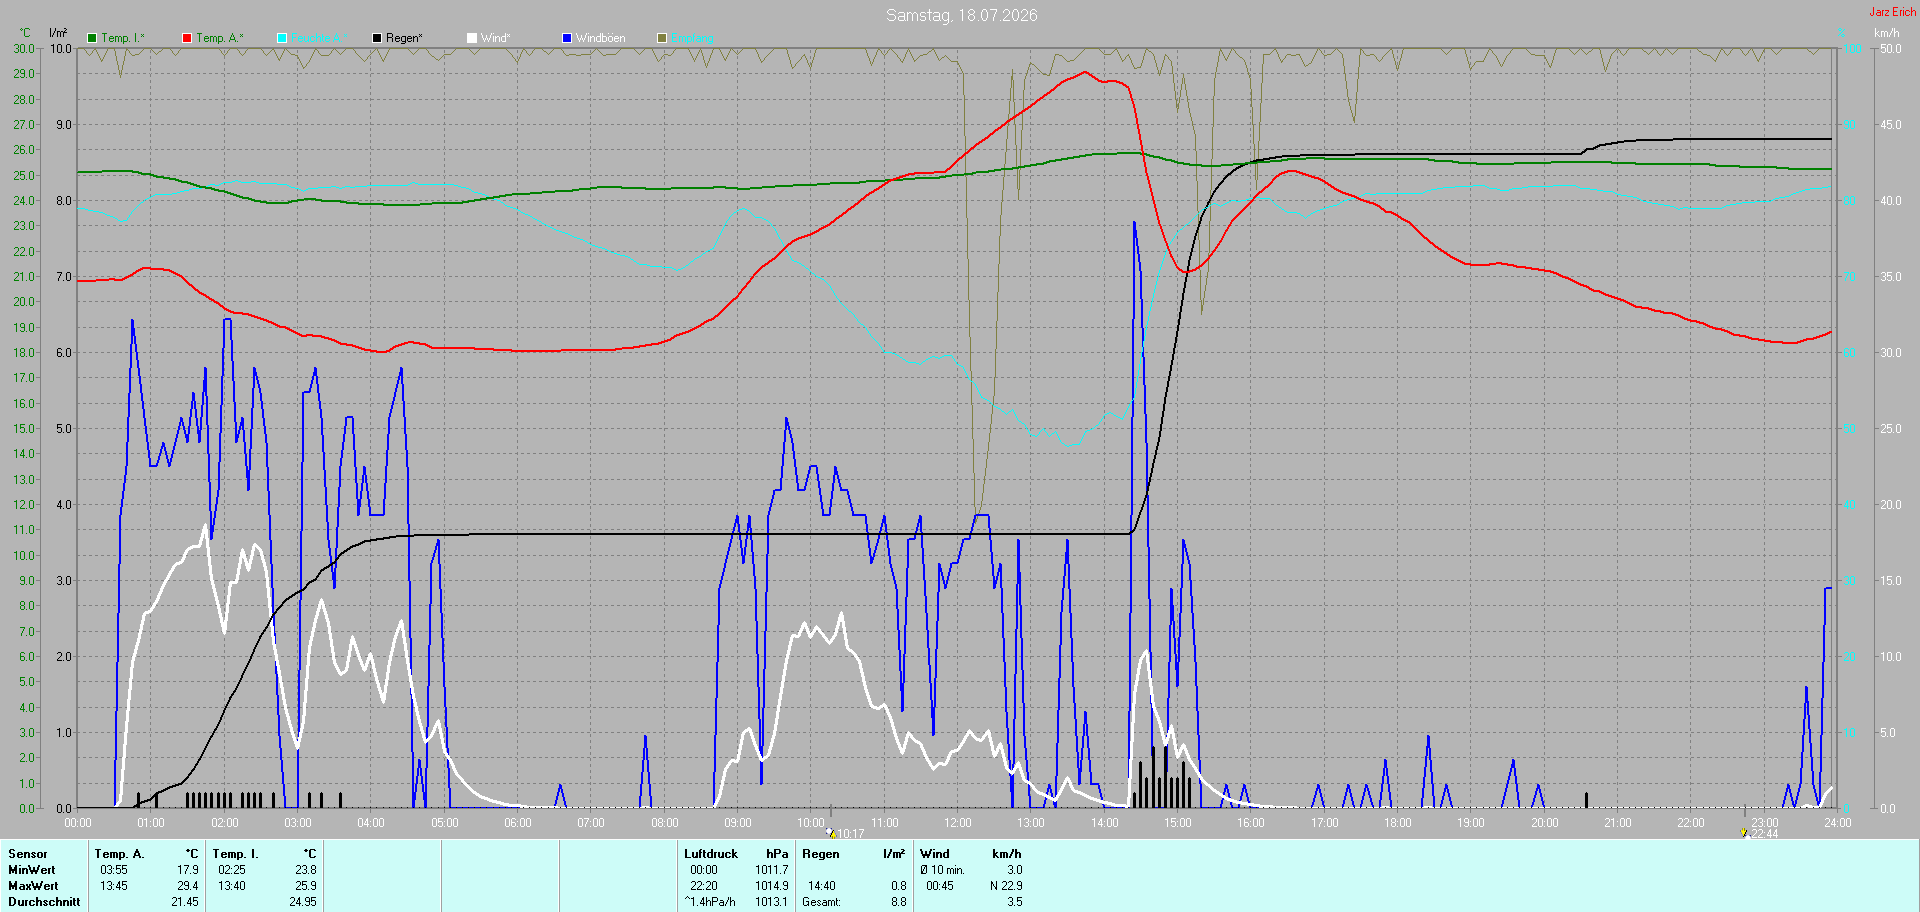Image resolution: width=1920 pixels, height=912 pixels.
Task: Click the 'Windböen' legend label
Action: [x=601, y=38]
